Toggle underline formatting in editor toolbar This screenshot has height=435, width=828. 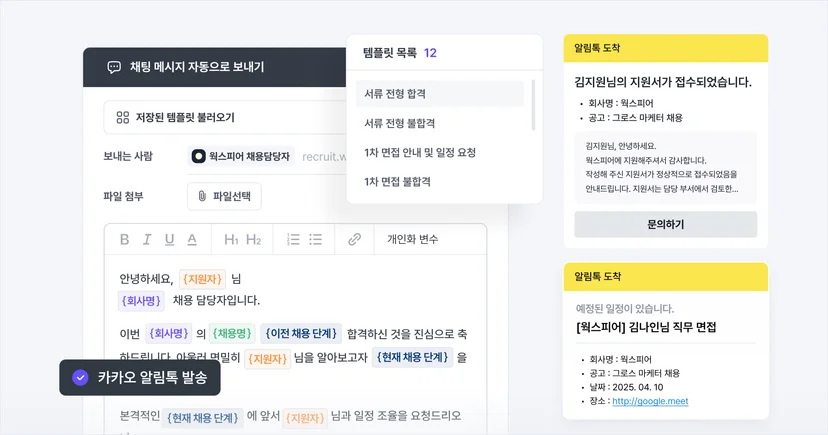pyautogui.click(x=169, y=240)
